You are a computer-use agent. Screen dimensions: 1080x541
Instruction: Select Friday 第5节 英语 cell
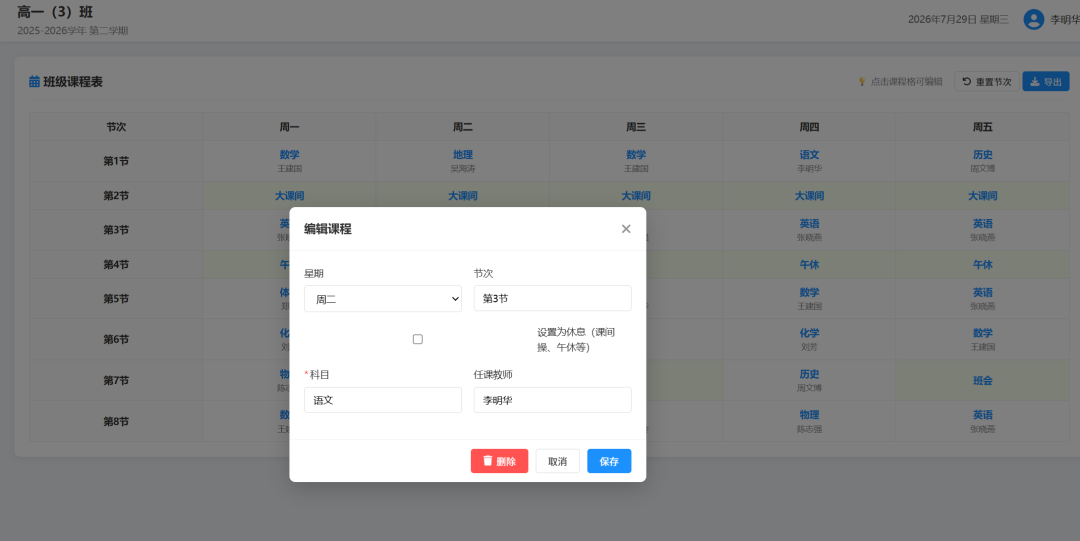(x=982, y=298)
